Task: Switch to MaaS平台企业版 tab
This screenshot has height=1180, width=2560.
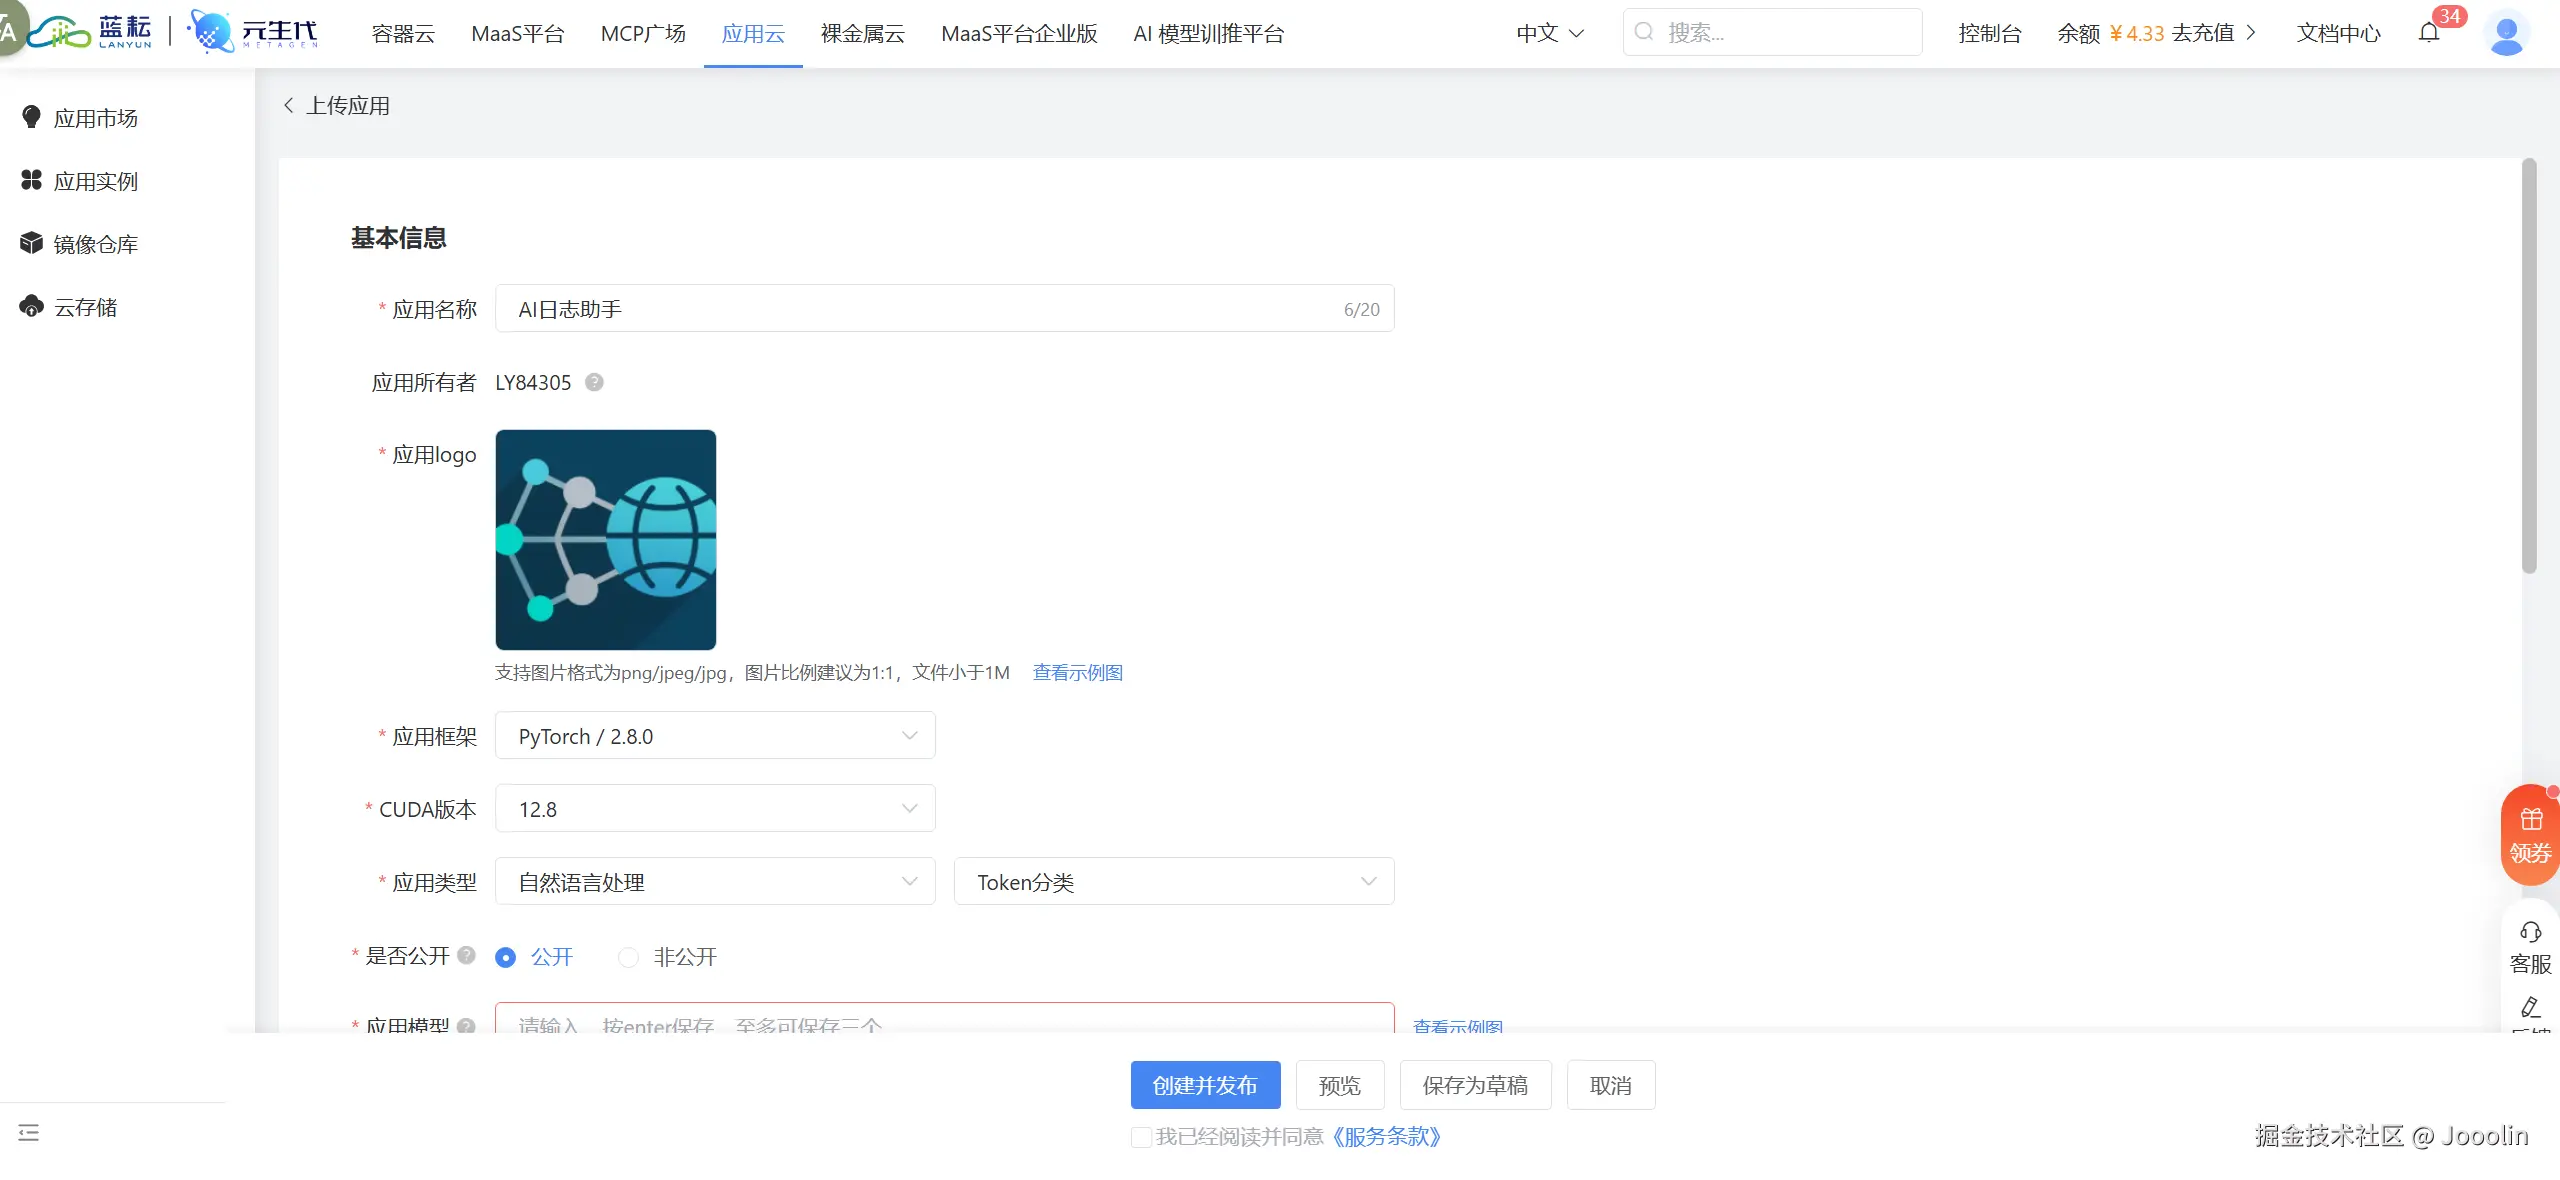Action: tap(1019, 33)
